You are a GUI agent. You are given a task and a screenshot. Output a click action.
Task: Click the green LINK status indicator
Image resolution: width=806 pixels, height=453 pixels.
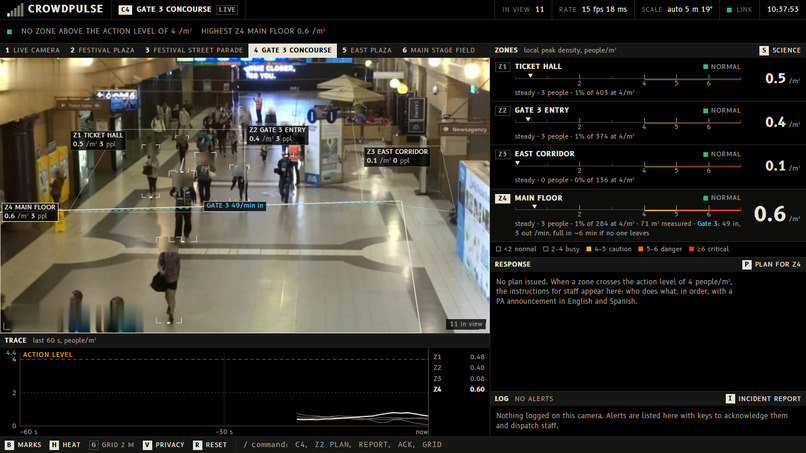(x=729, y=10)
